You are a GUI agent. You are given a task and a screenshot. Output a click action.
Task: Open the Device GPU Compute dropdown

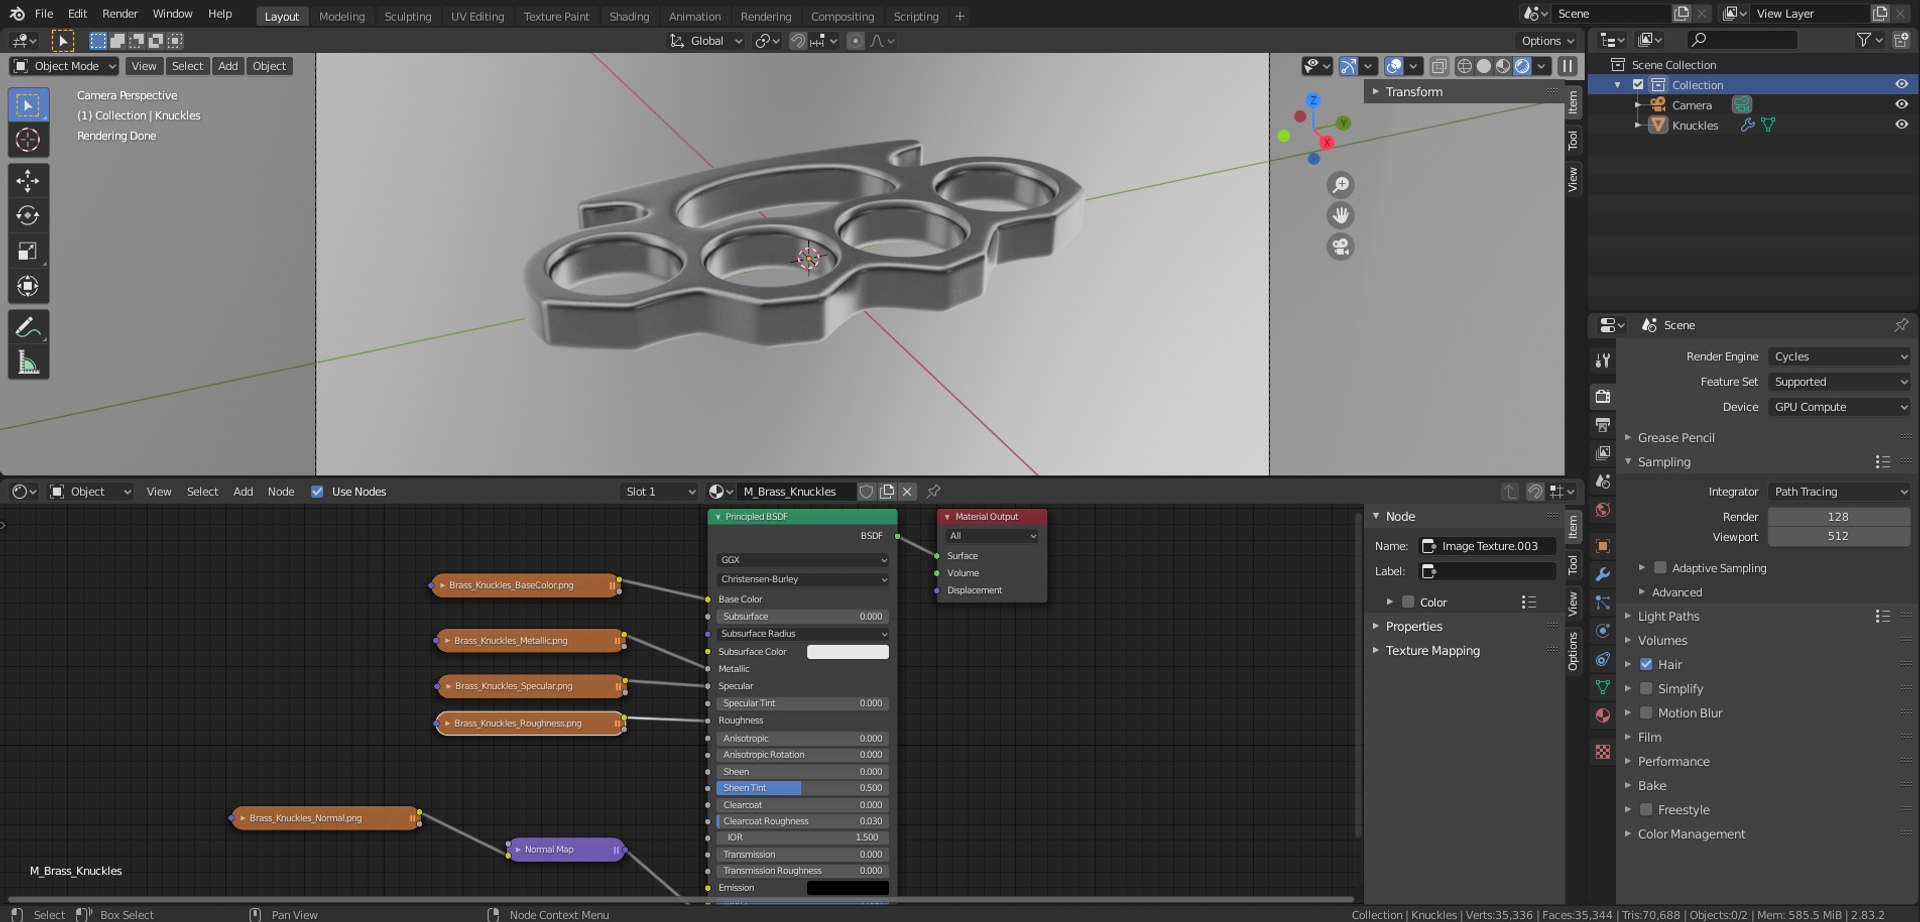[x=1839, y=407]
